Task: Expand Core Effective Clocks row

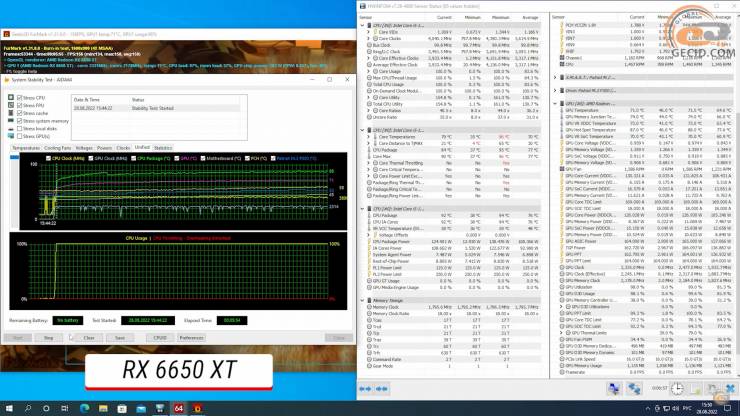Action: 369,58
